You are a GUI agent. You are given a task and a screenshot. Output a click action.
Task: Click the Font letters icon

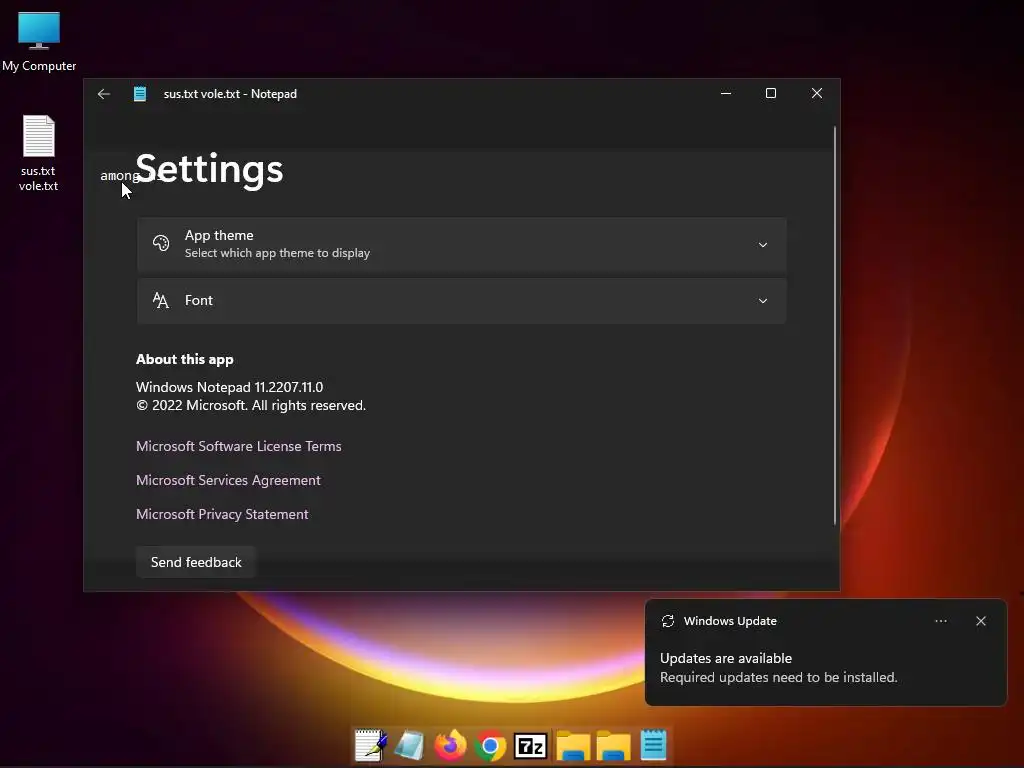pos(161,300)
